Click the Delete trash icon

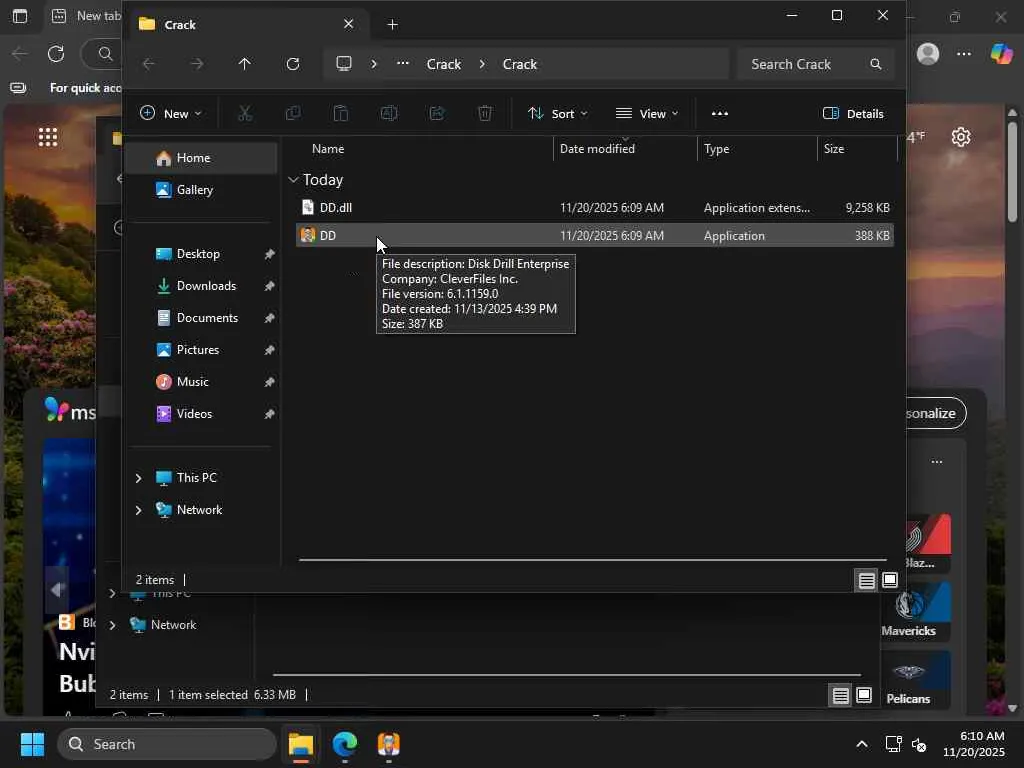click(485, 114)
